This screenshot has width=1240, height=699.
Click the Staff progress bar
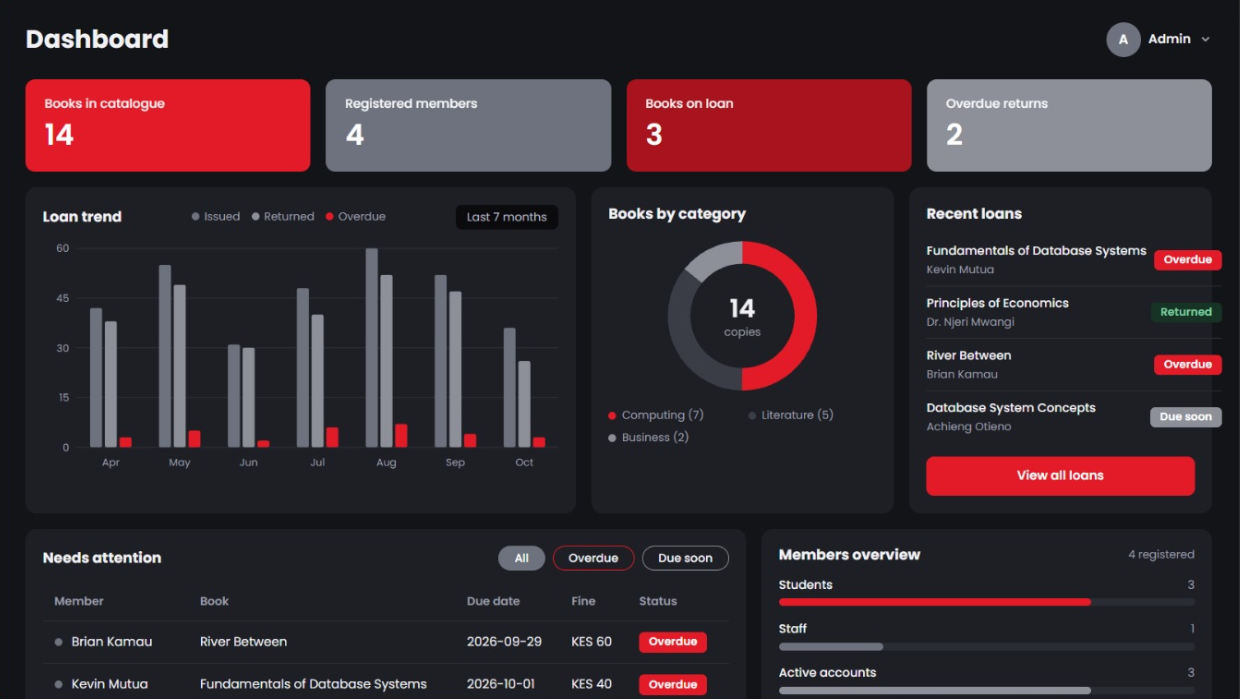click(x=986, y=646)
